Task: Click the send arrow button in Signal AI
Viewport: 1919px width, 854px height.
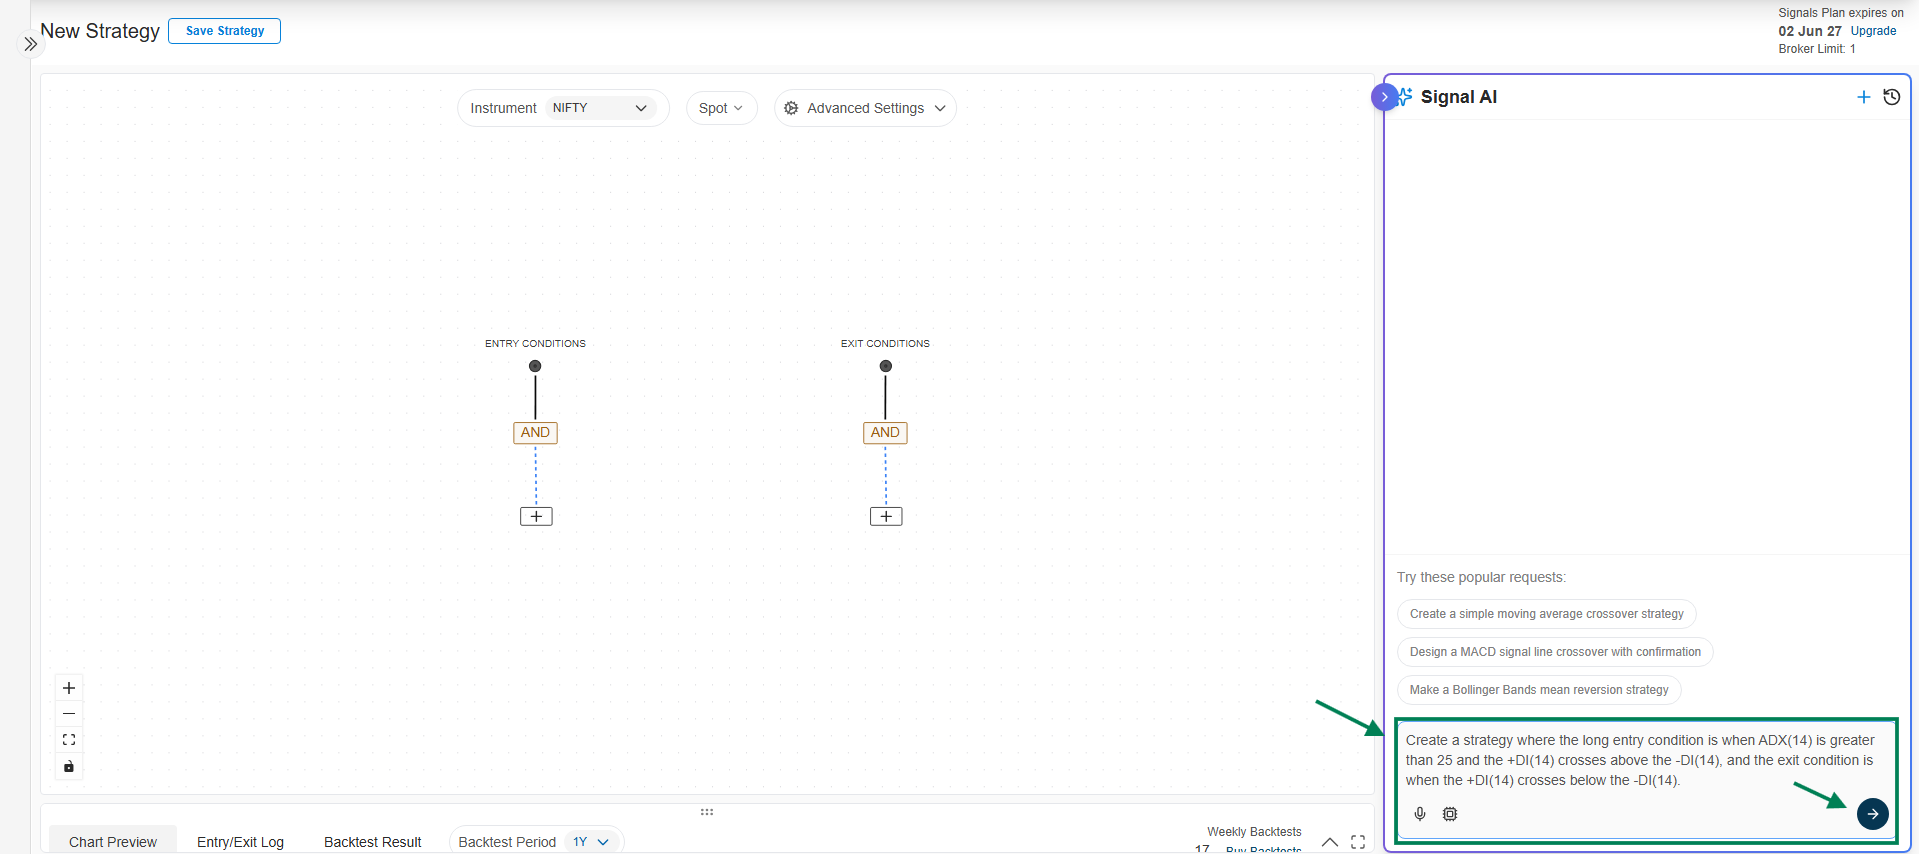Action: coord(1872,814)
